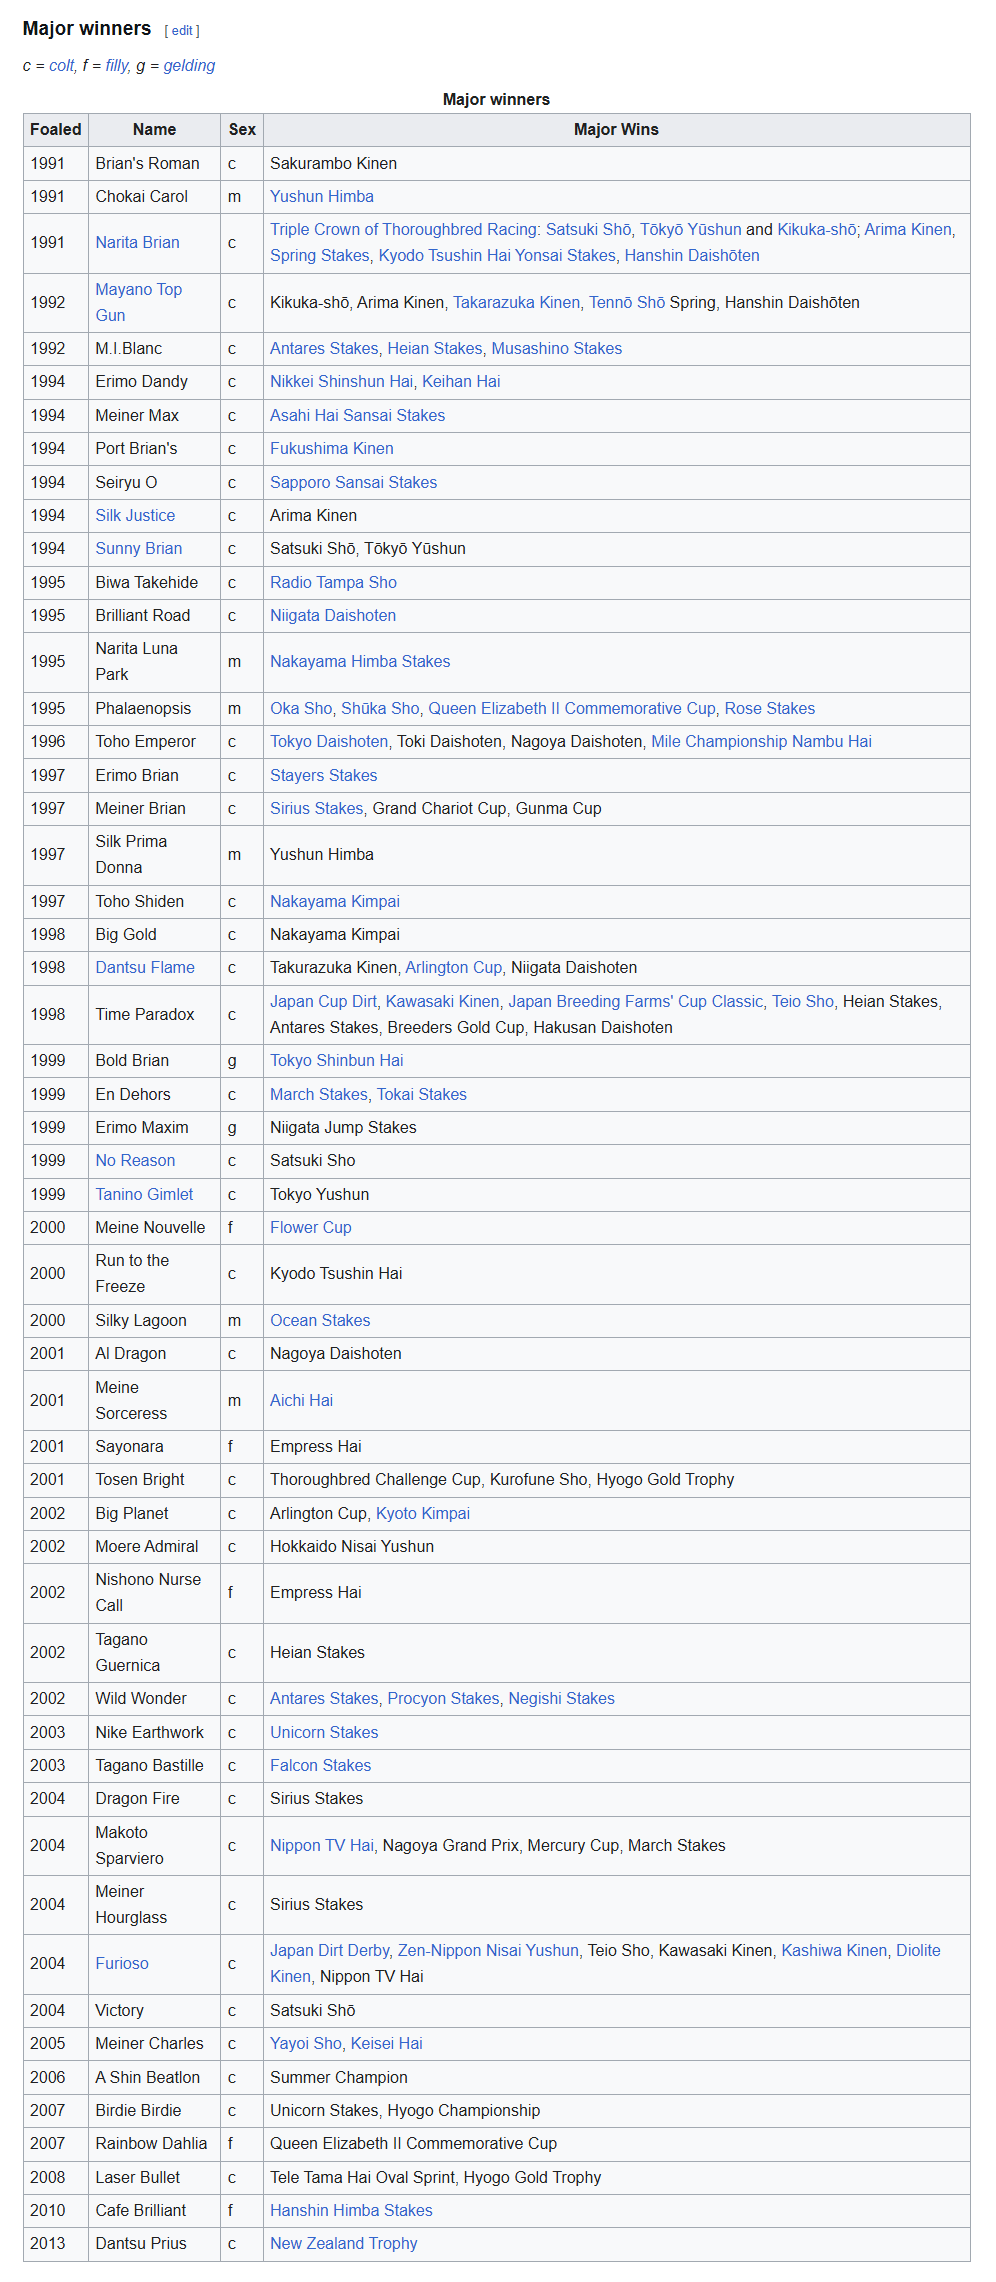Open the Sapporo Sansai Stakes link

tap(353, 483)
